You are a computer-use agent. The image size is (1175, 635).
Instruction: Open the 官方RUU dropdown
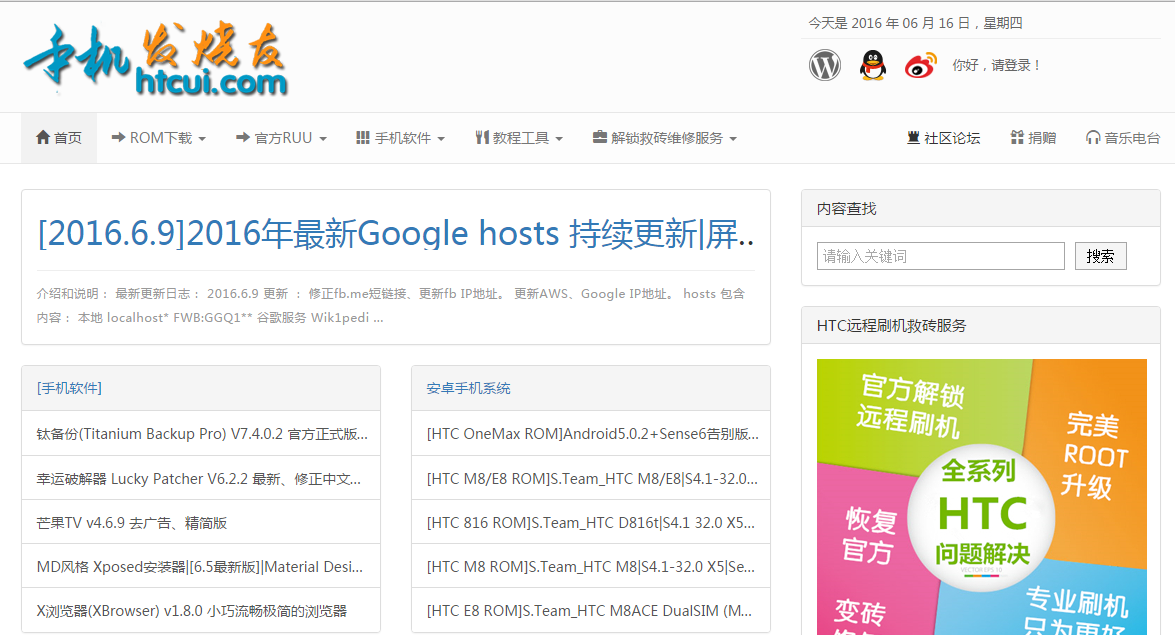[x=282, y=137]
